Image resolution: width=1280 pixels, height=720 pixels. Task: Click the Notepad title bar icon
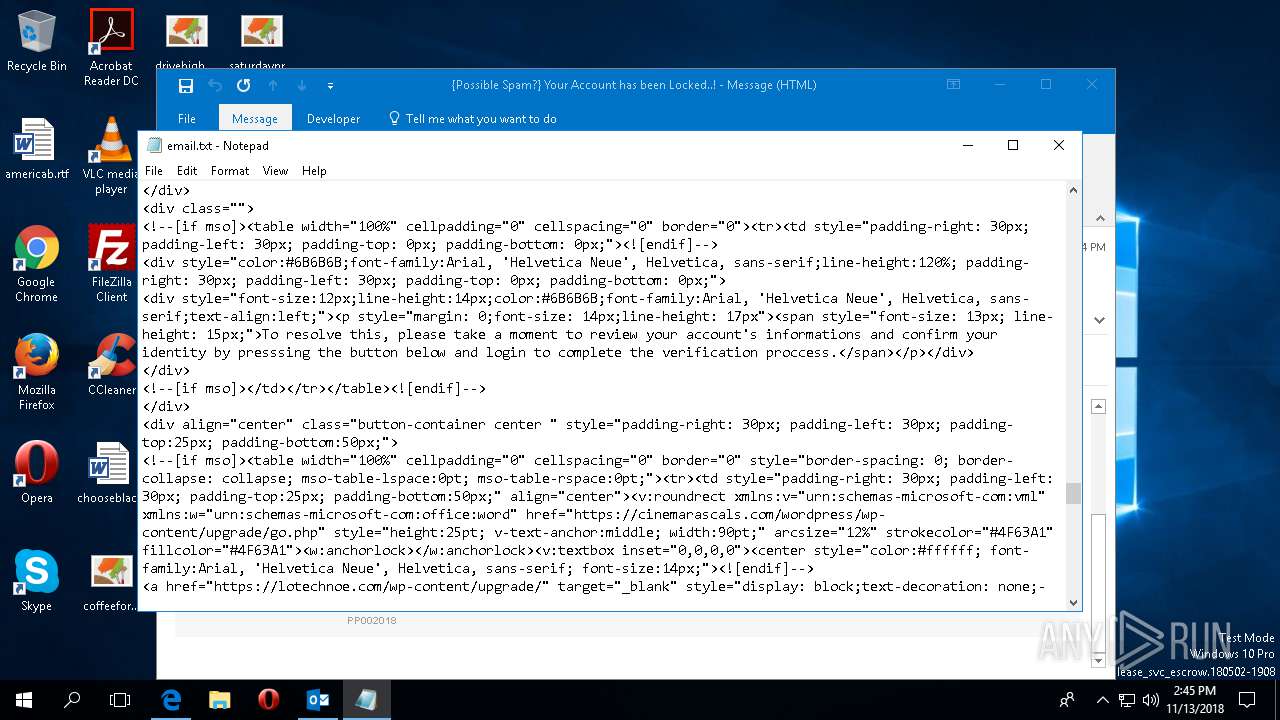(154, 145)
